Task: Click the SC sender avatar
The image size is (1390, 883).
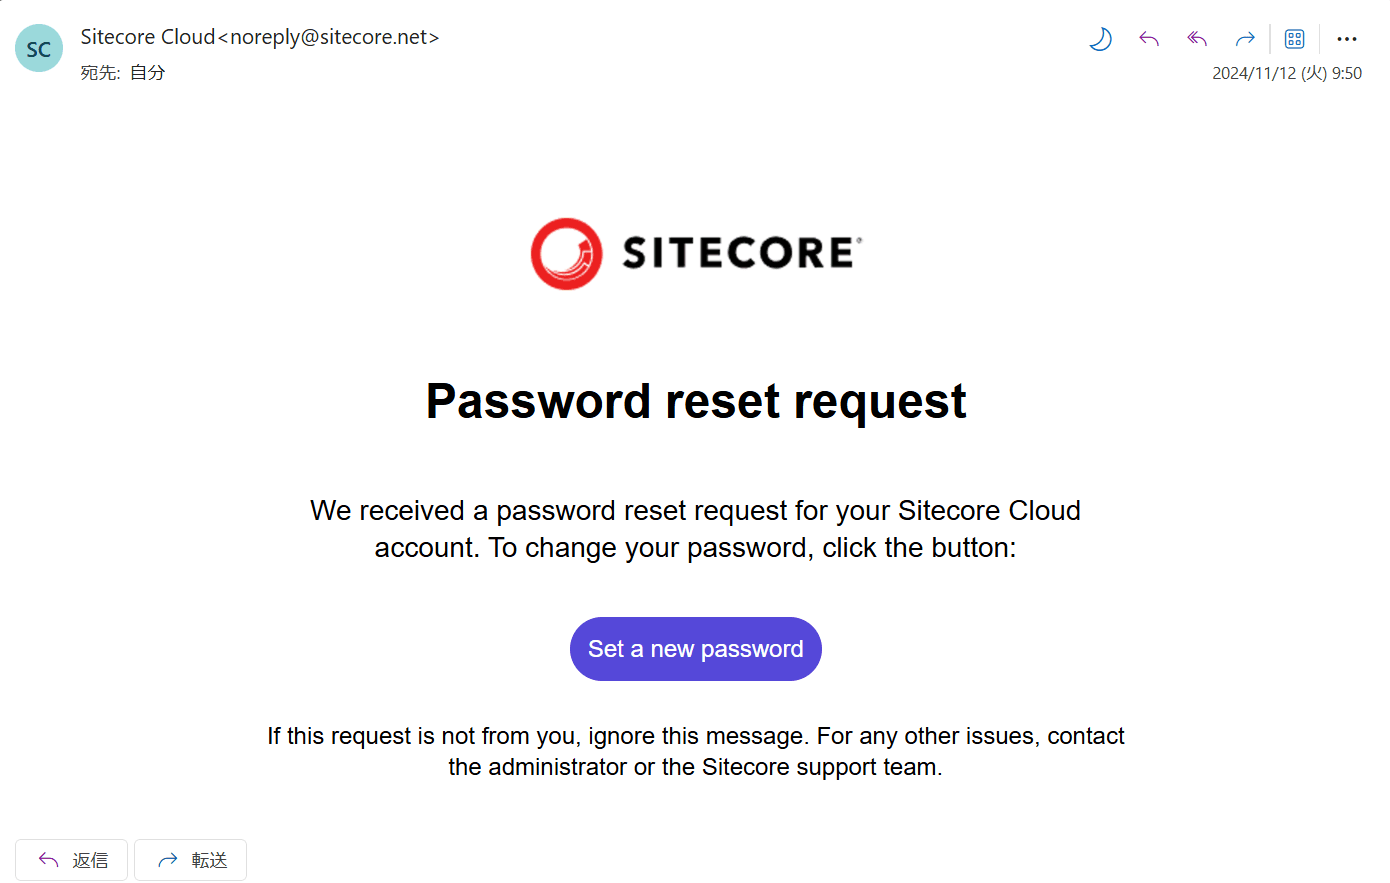Action: coord(39,49)
